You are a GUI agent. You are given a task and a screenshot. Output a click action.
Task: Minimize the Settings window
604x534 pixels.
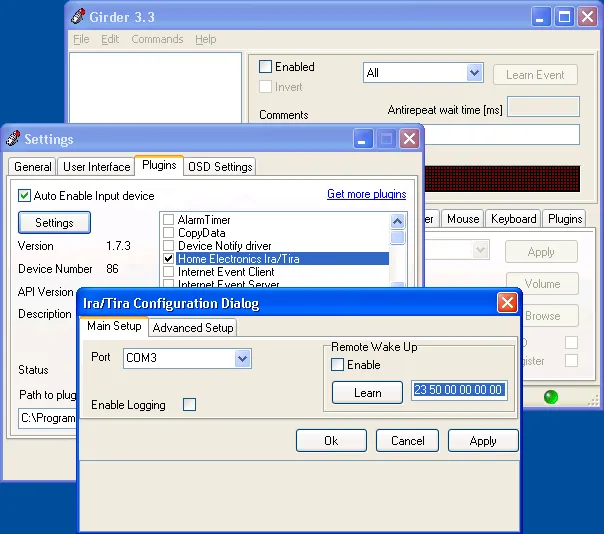(x=363, y=138)
